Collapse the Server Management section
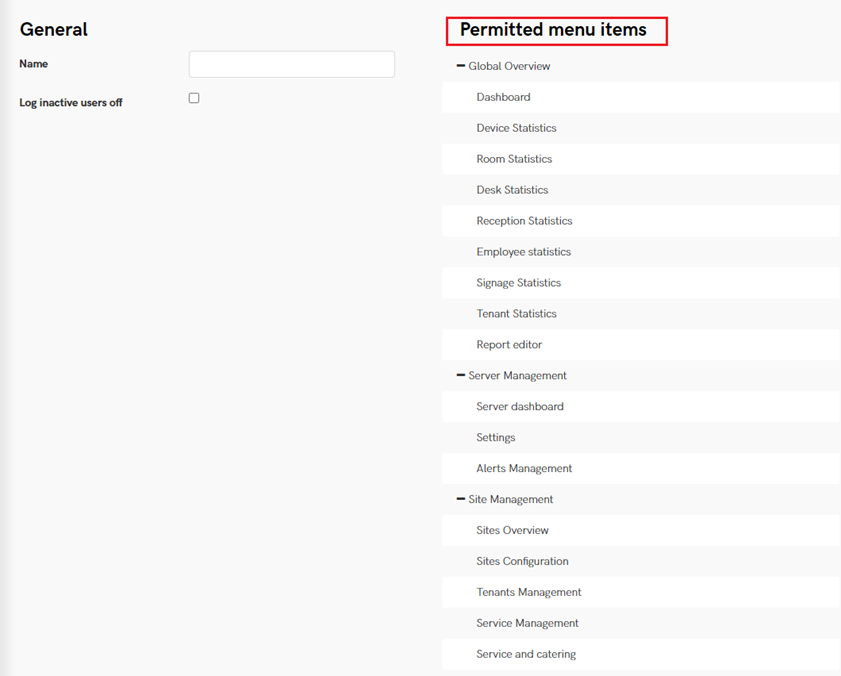Image resolution: width=841 pixels, height=676 pixels. [461, 376]
